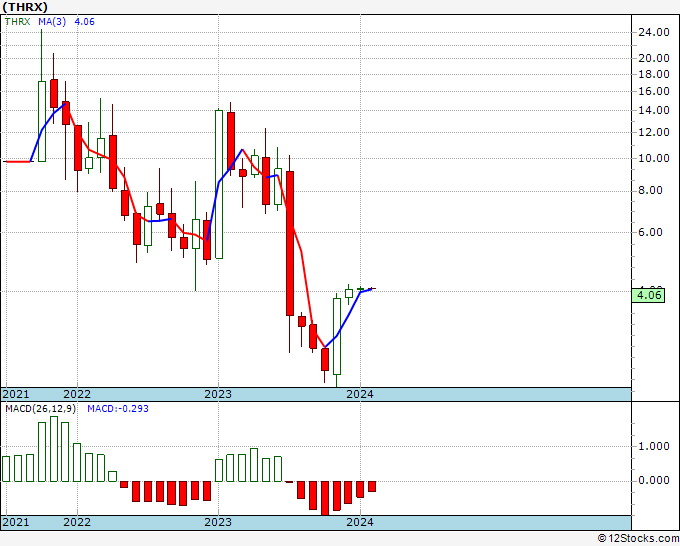
Task: Click 2021 on the MACD panel time axis
Action: tap(16, 522)
